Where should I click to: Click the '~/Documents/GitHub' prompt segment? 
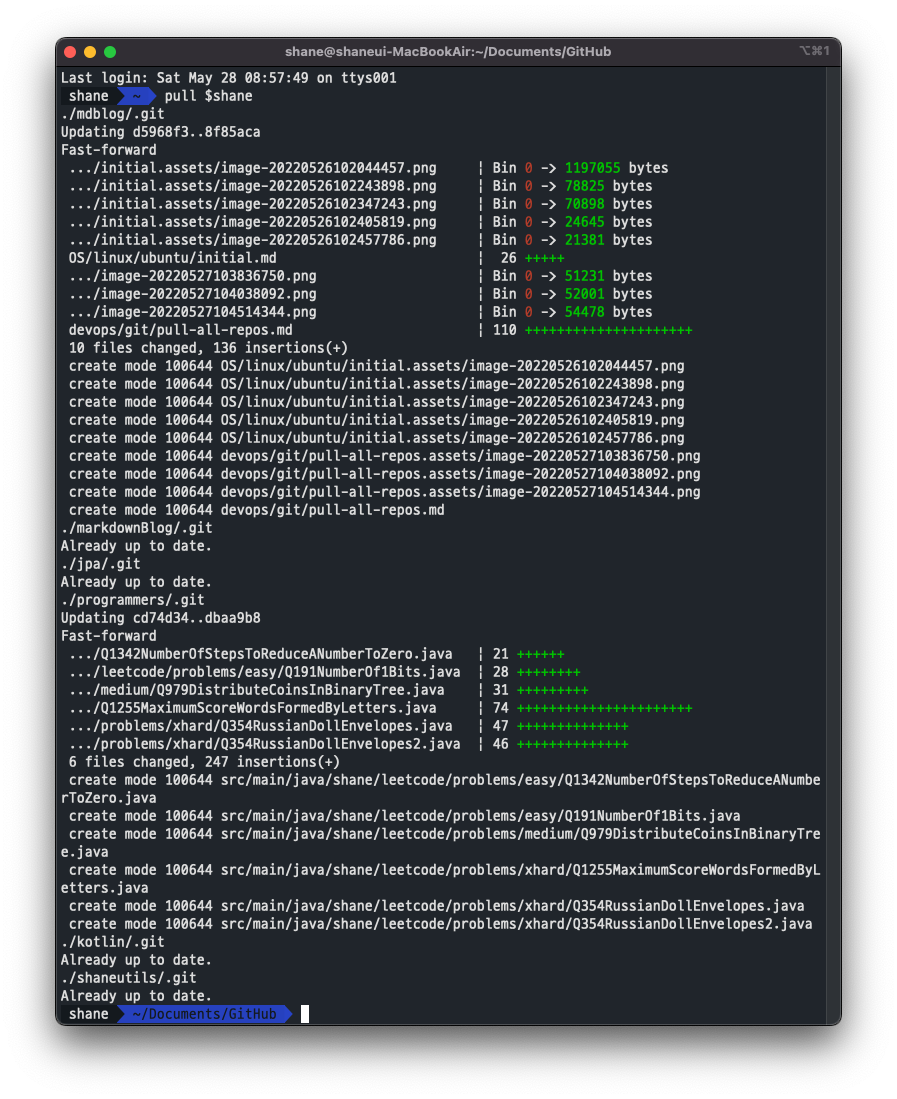(x=204, y=1014)
